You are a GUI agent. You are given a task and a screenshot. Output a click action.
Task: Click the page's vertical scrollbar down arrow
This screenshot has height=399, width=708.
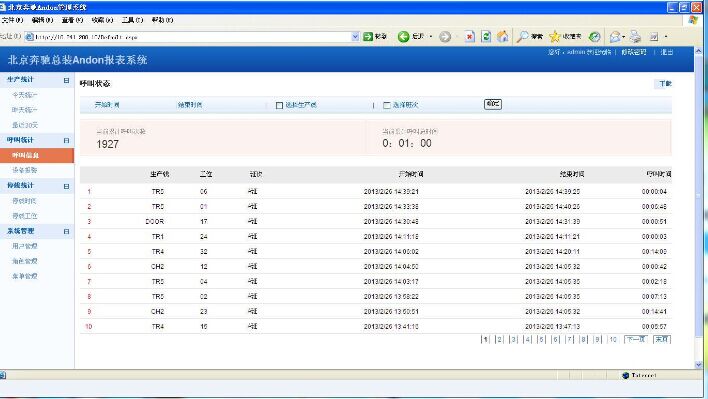699,364
